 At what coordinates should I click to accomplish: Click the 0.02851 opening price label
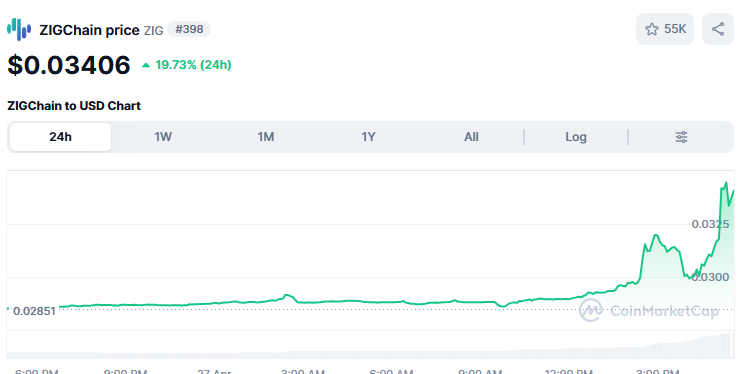34,311
